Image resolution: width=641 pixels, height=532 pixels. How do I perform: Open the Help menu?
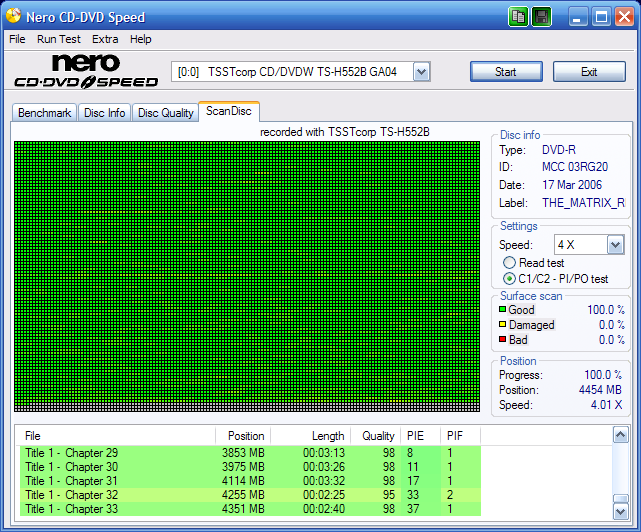coord(141,39)
